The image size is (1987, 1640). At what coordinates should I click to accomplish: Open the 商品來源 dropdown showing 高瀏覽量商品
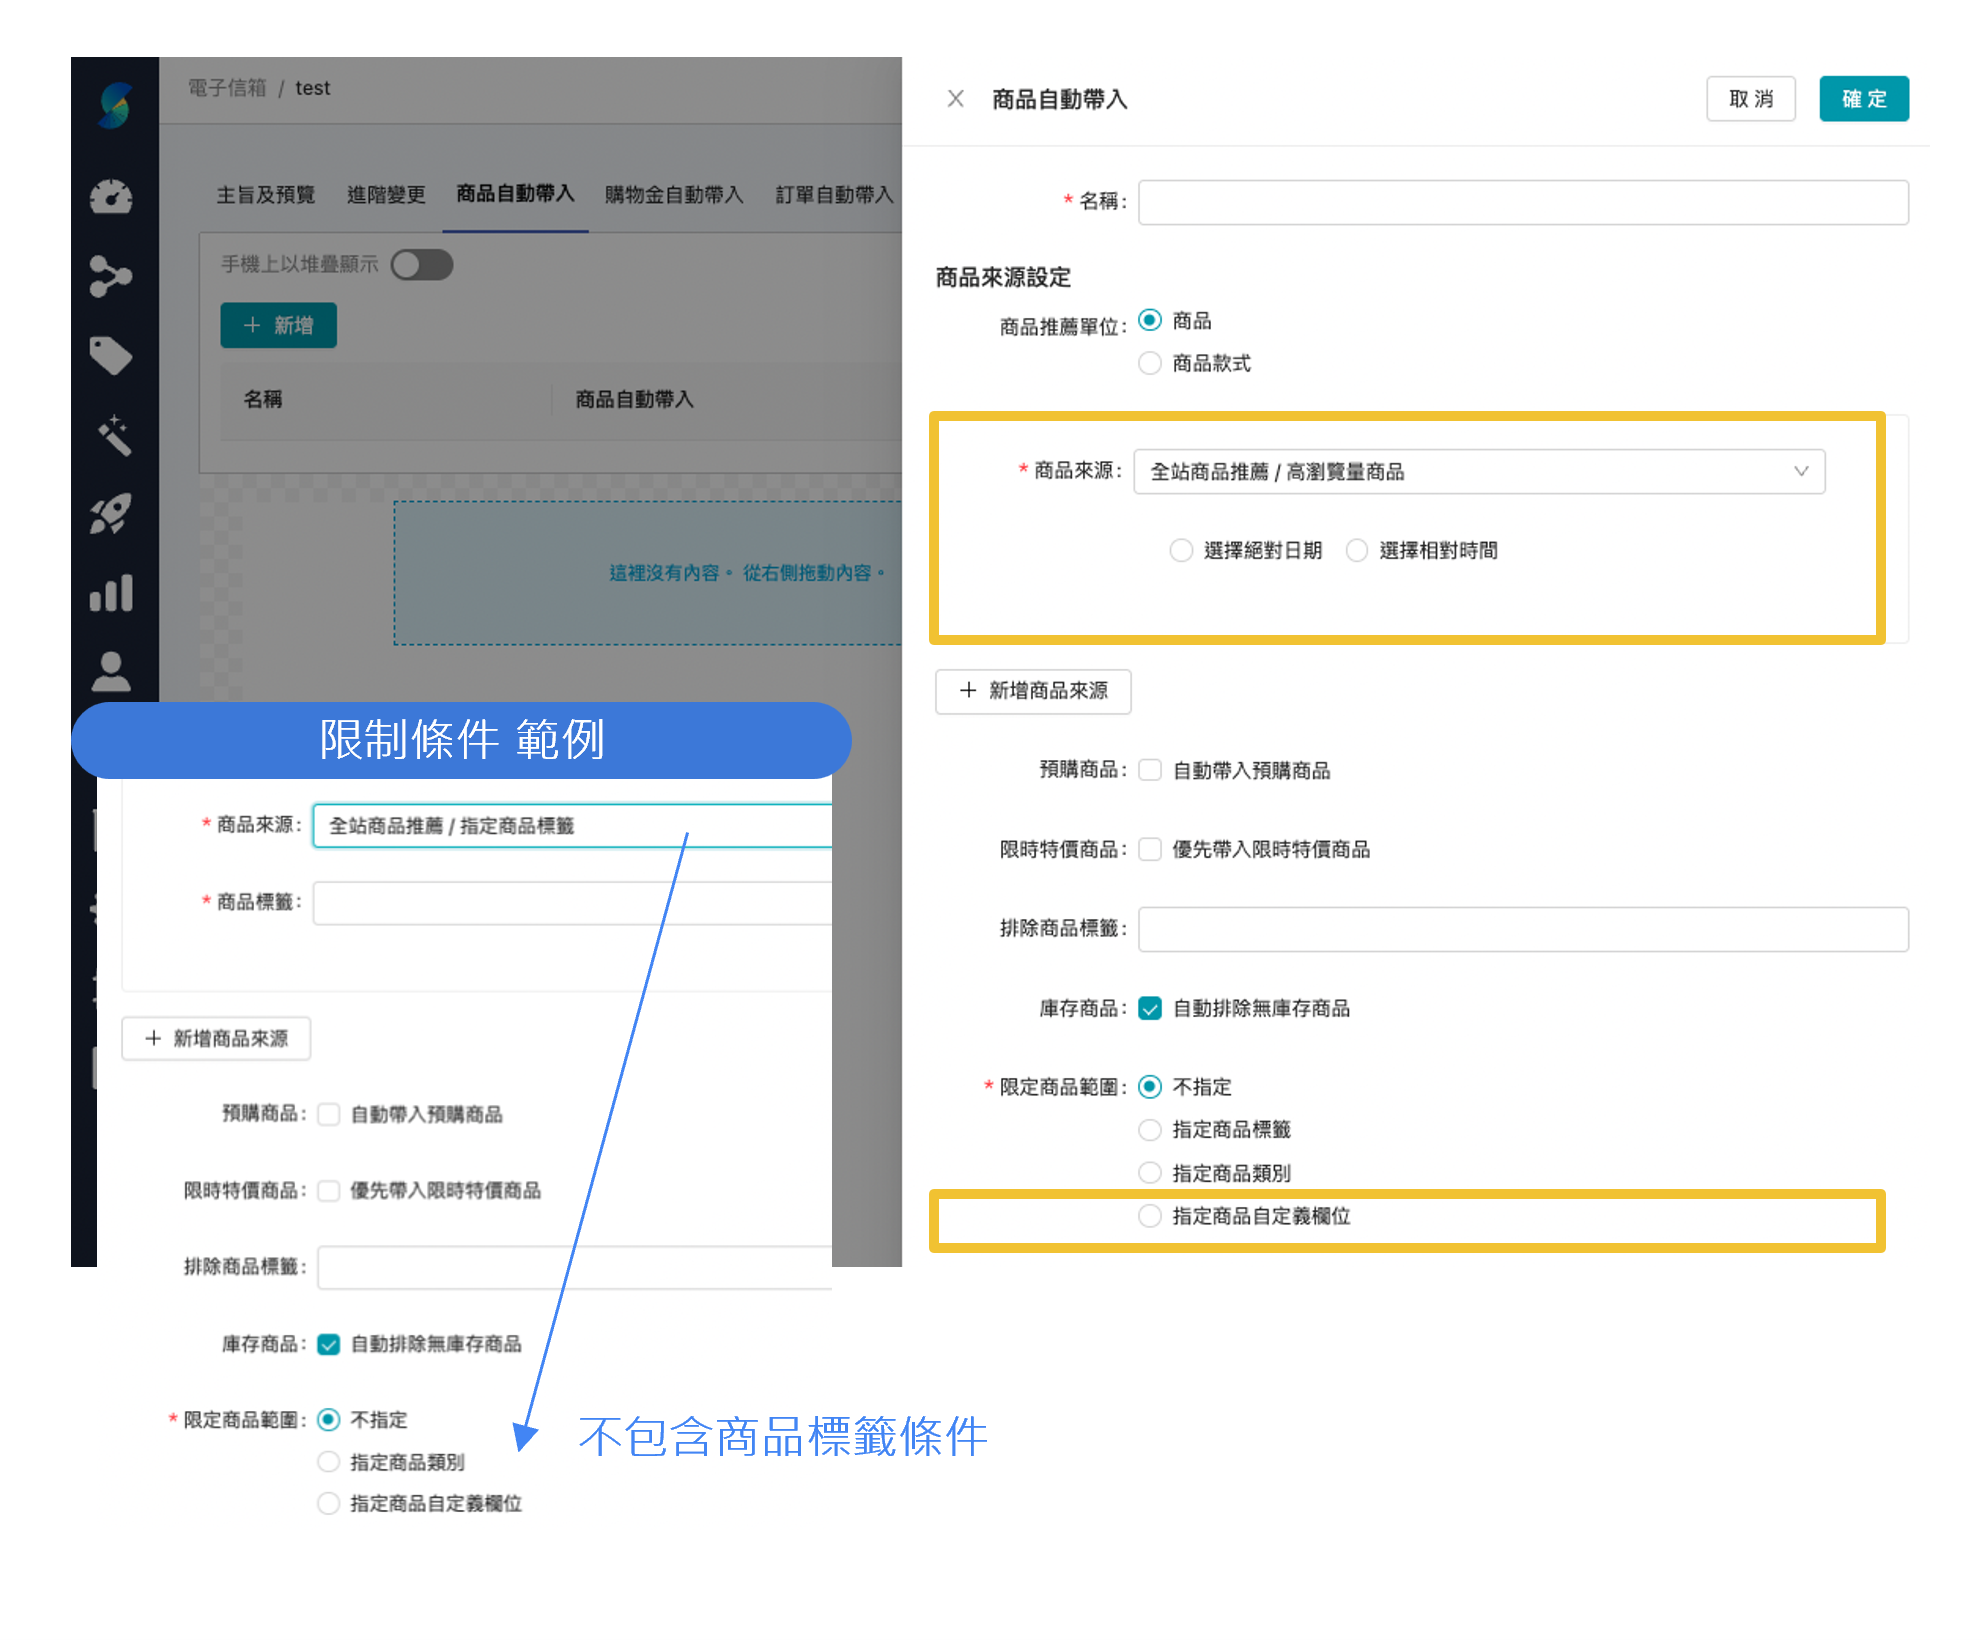coord(1480,471)
